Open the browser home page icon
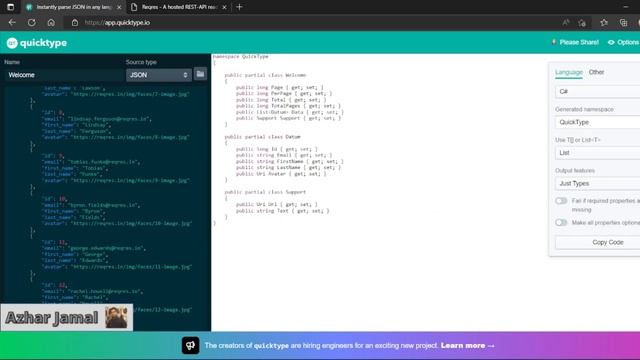This screenshot has height=360, width=640. [x=51, y=22]
